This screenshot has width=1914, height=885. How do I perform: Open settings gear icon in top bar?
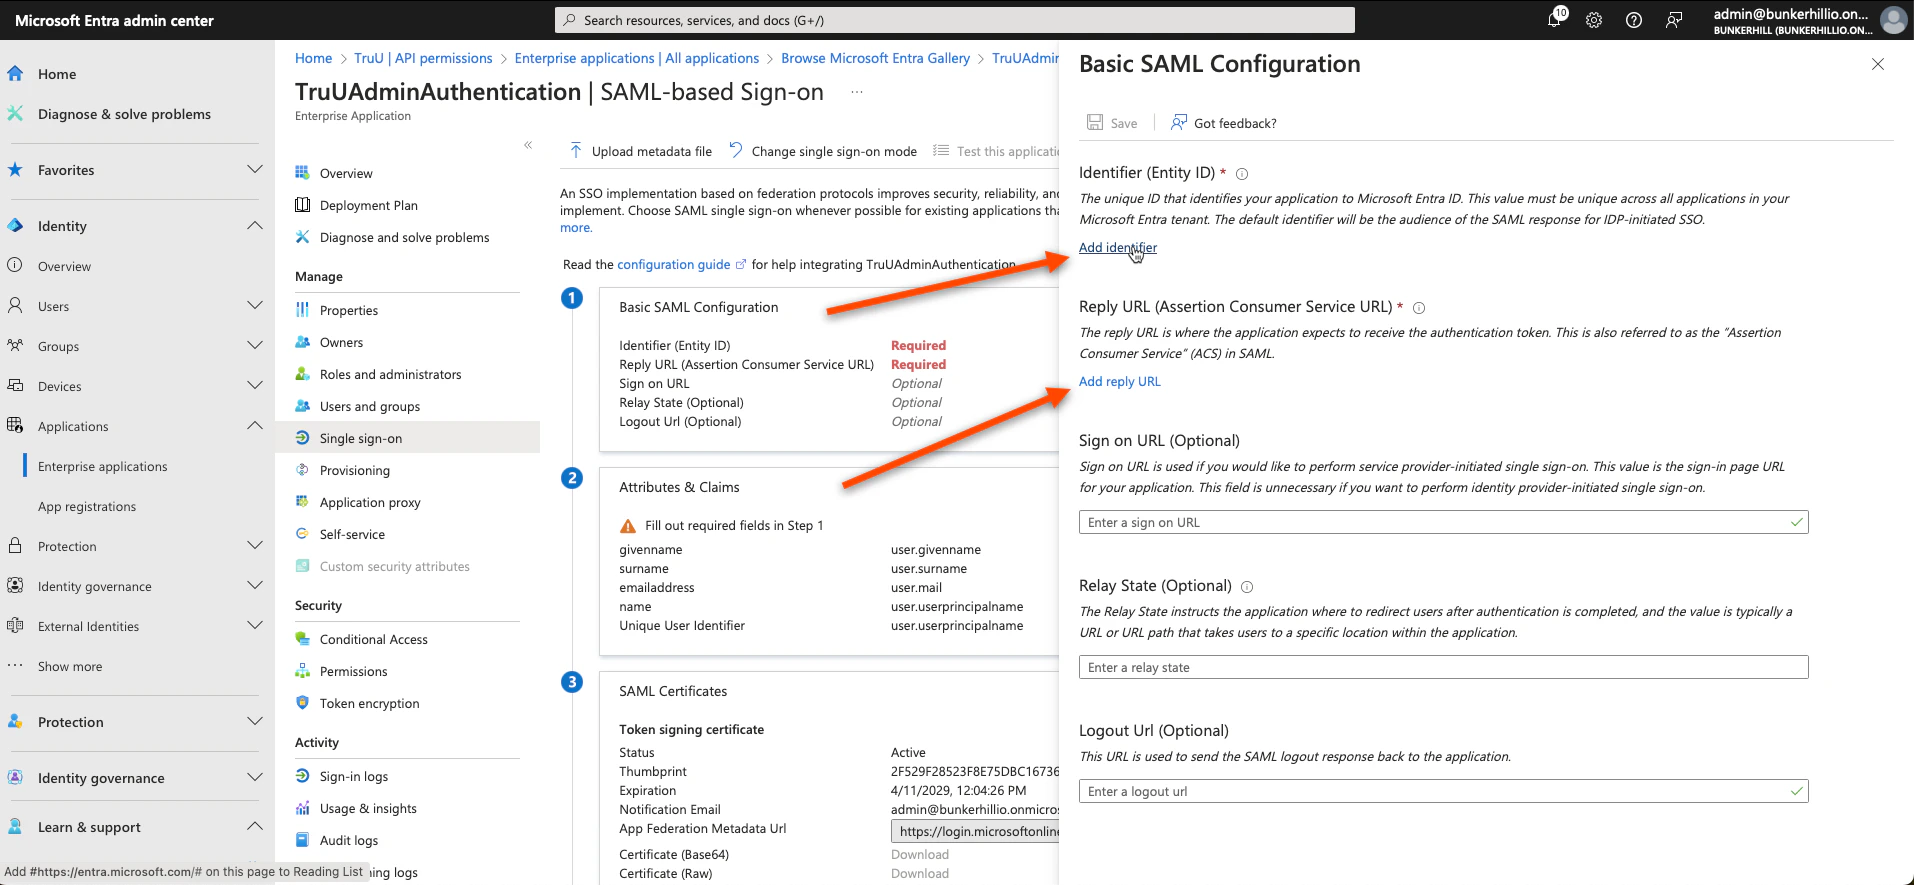pyautogui.click(x=1594, y=20)
